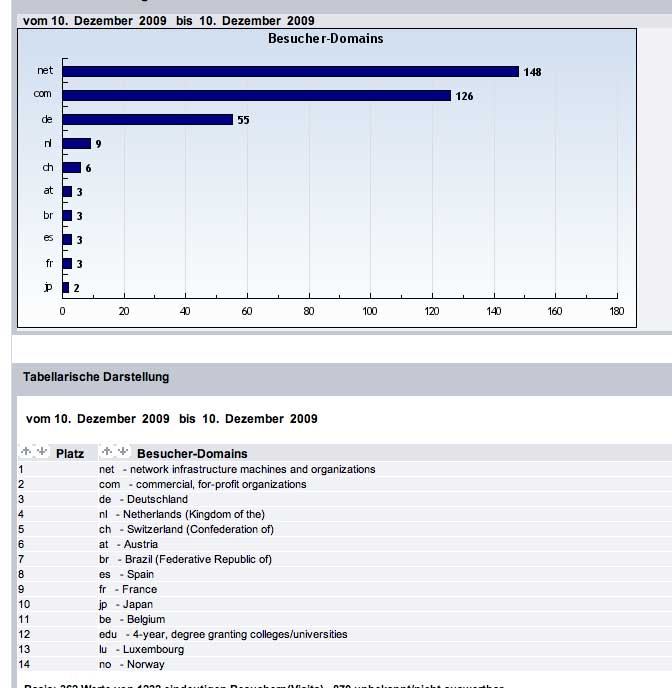This screenshot has width=672, height=688.
Task: Sort Platz column ascending with up arrow
Action: (x=26, y=453)
